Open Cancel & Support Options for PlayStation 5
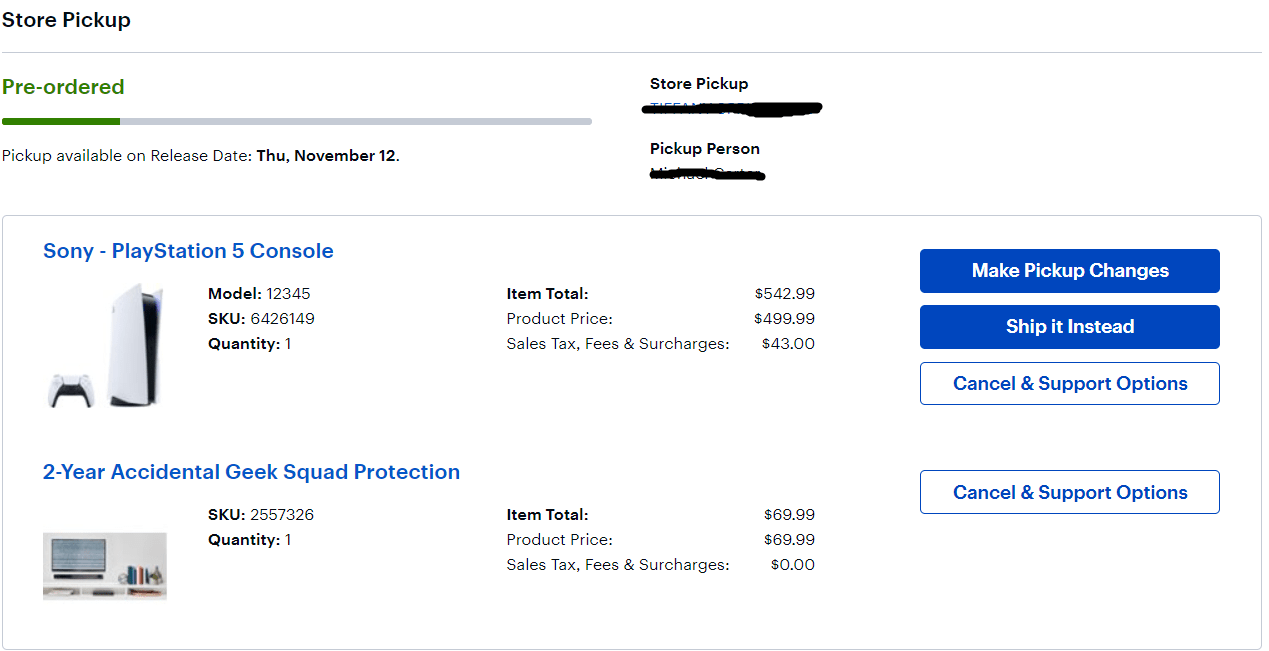Screen dimensions: 1269x651 [1069, 384]
